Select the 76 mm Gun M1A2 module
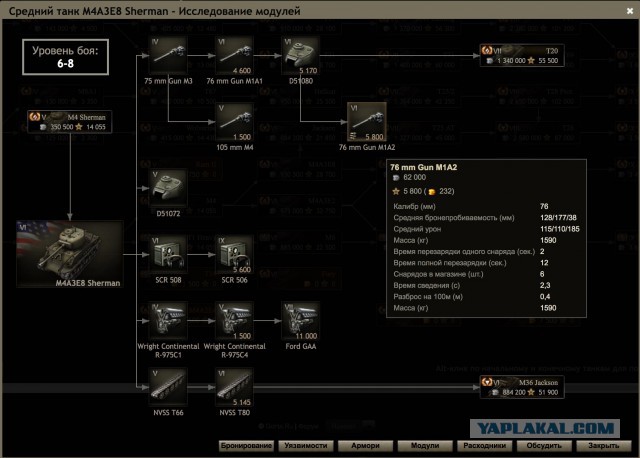The image size is (640, 458). pos(367,122)
